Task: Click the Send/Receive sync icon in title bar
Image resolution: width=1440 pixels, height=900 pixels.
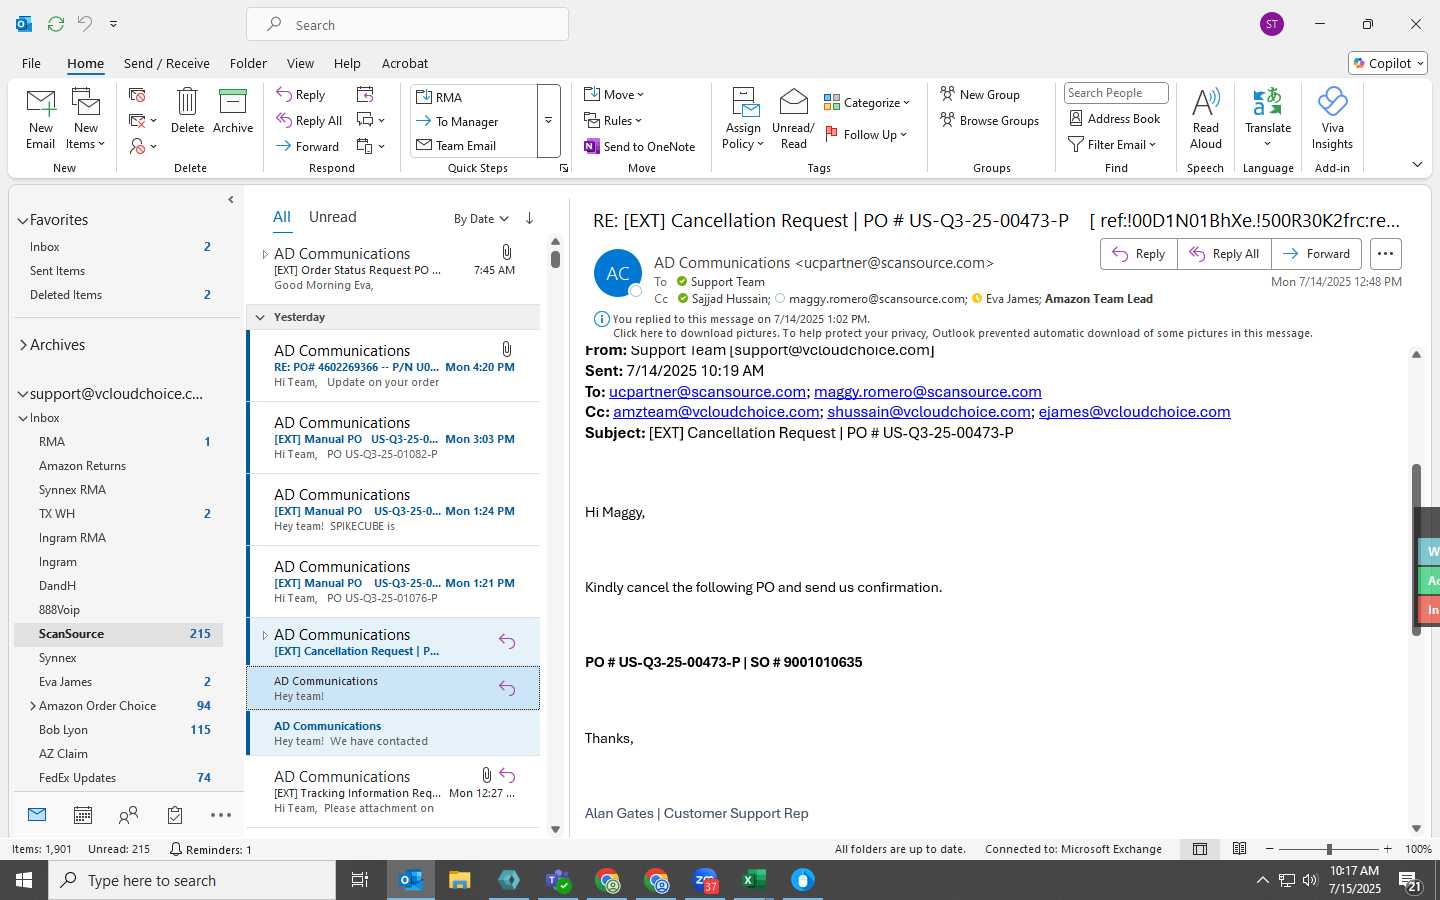Action: point(56,23)
